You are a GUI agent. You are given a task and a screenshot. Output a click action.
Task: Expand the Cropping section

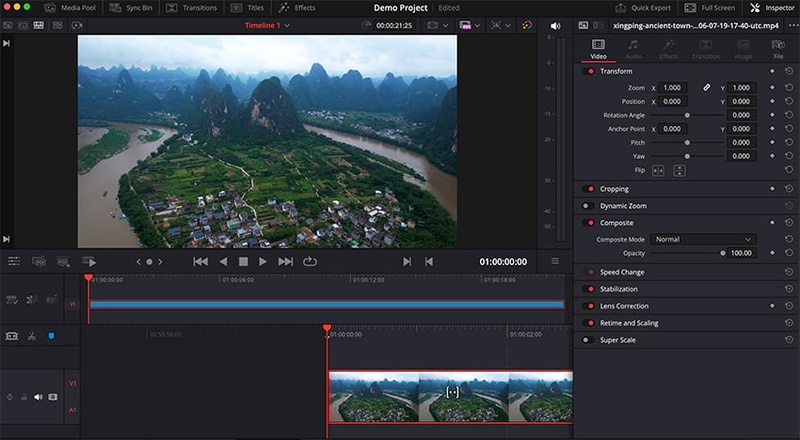pyautogui.click(x=614, y=189)
